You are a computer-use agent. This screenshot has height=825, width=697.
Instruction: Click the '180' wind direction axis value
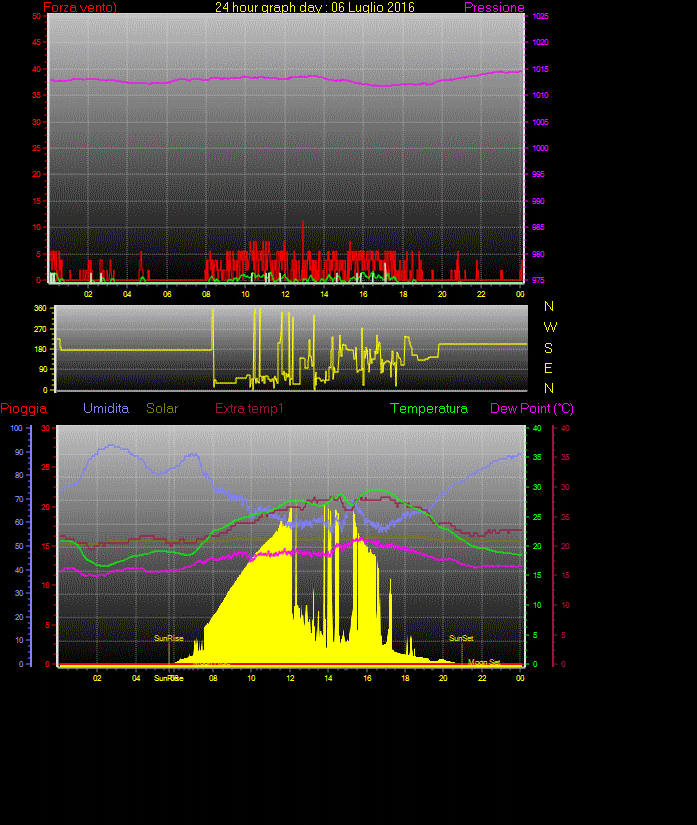40,349
